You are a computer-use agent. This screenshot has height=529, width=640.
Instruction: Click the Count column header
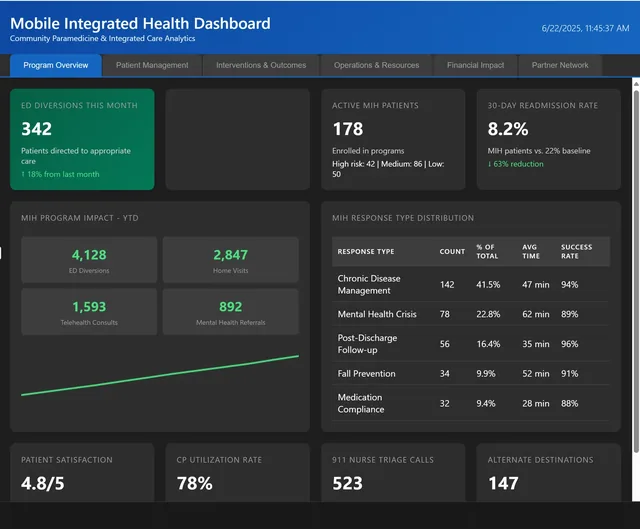tap(452, 251)
